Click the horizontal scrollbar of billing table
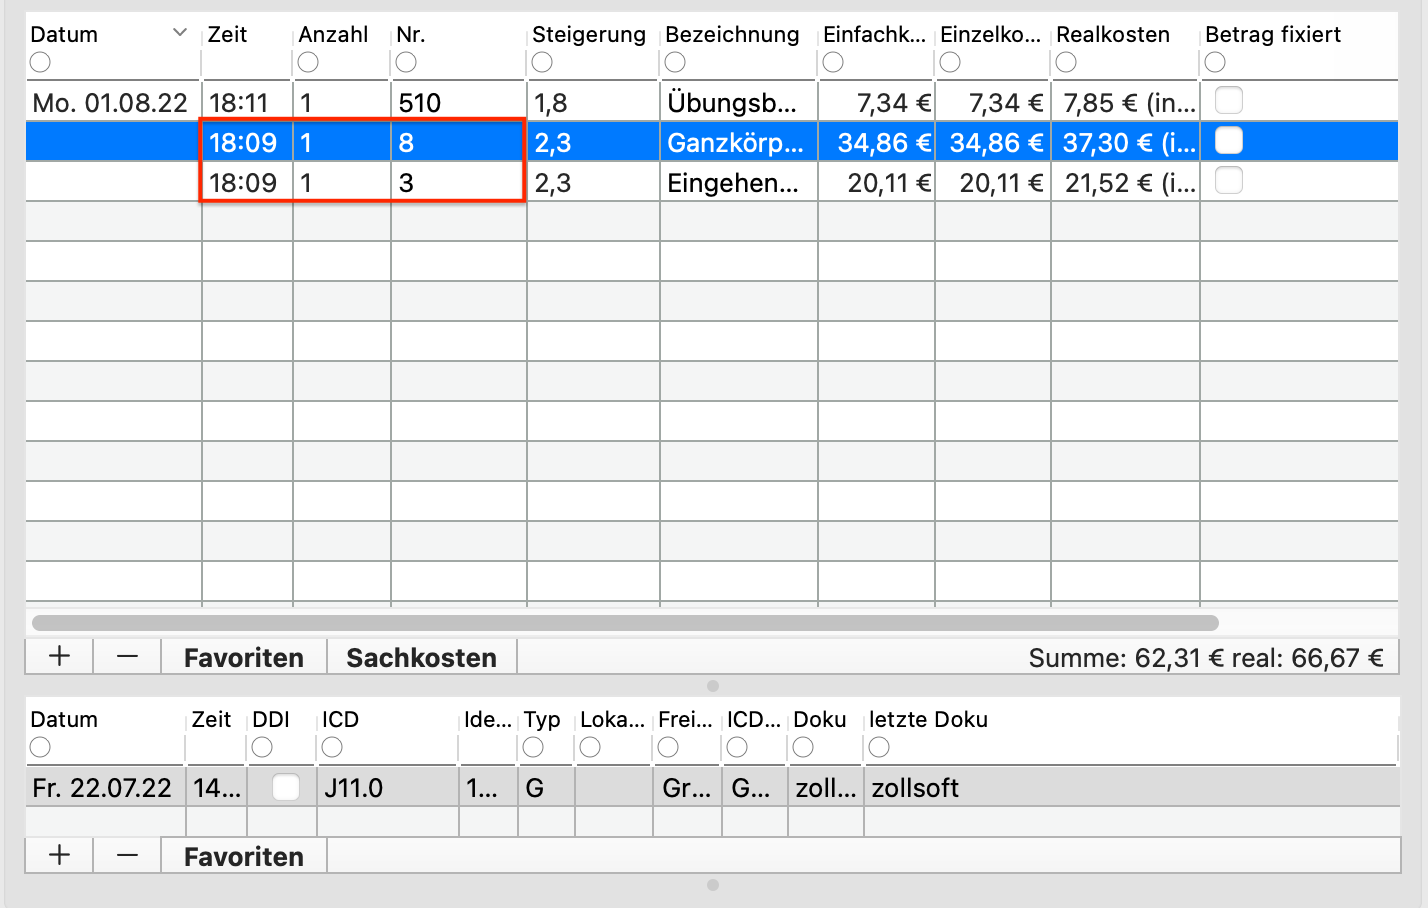1428x908 pixels. (x=625, y=623)
